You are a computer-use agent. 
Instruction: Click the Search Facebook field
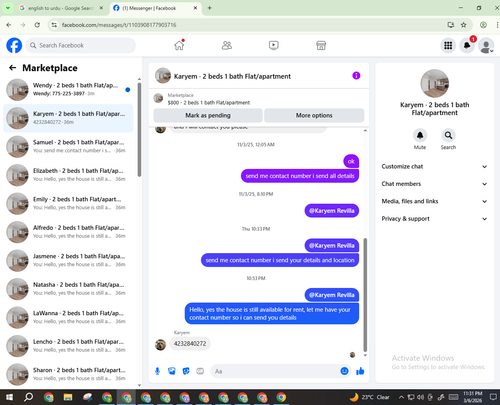tap(81, 45)
